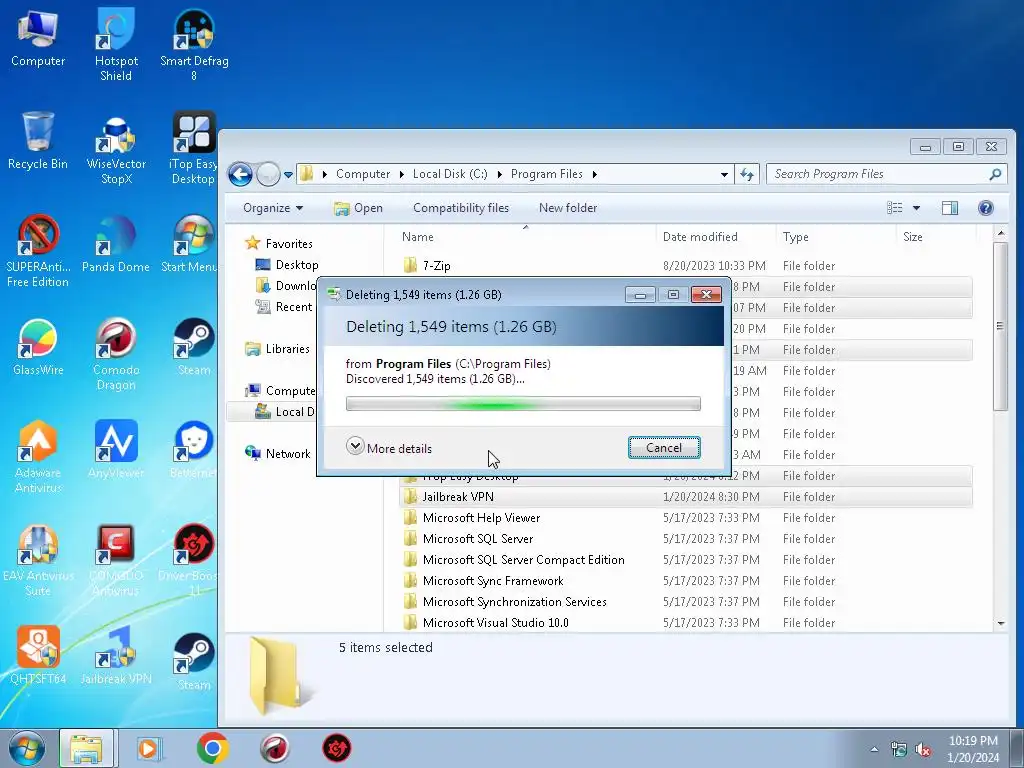This screenshot has width=1024, height=768.
Task: Click the refresh button next to address bar
Action: (746, 174)
